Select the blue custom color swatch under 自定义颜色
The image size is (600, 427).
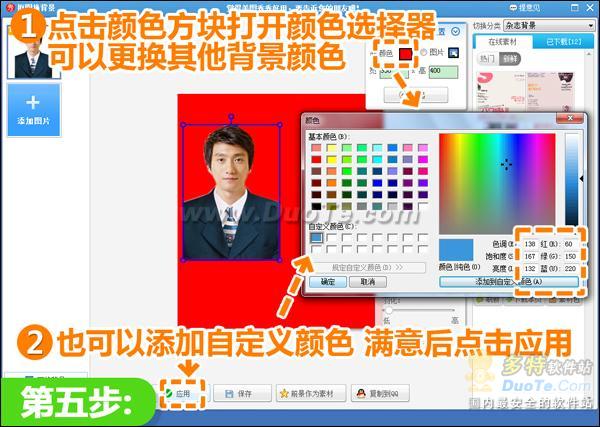pyautogui.click(x=316, y=238)
